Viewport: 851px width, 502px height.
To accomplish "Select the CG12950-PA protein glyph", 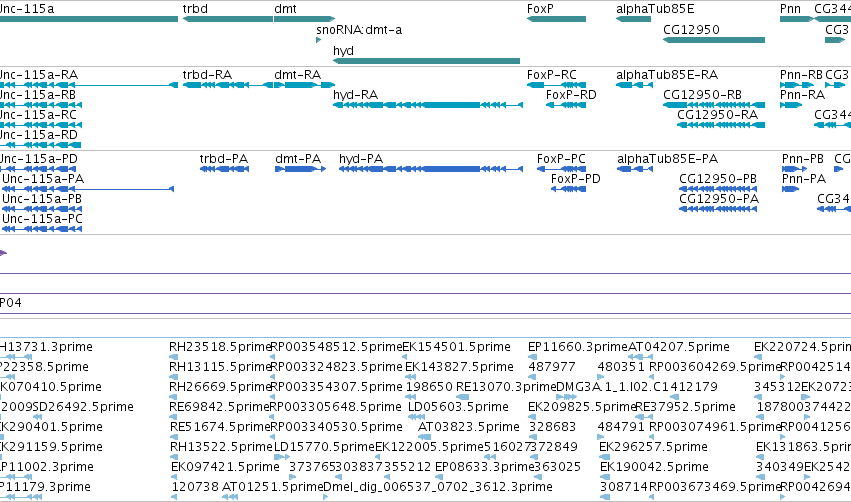I will (718, 209).
